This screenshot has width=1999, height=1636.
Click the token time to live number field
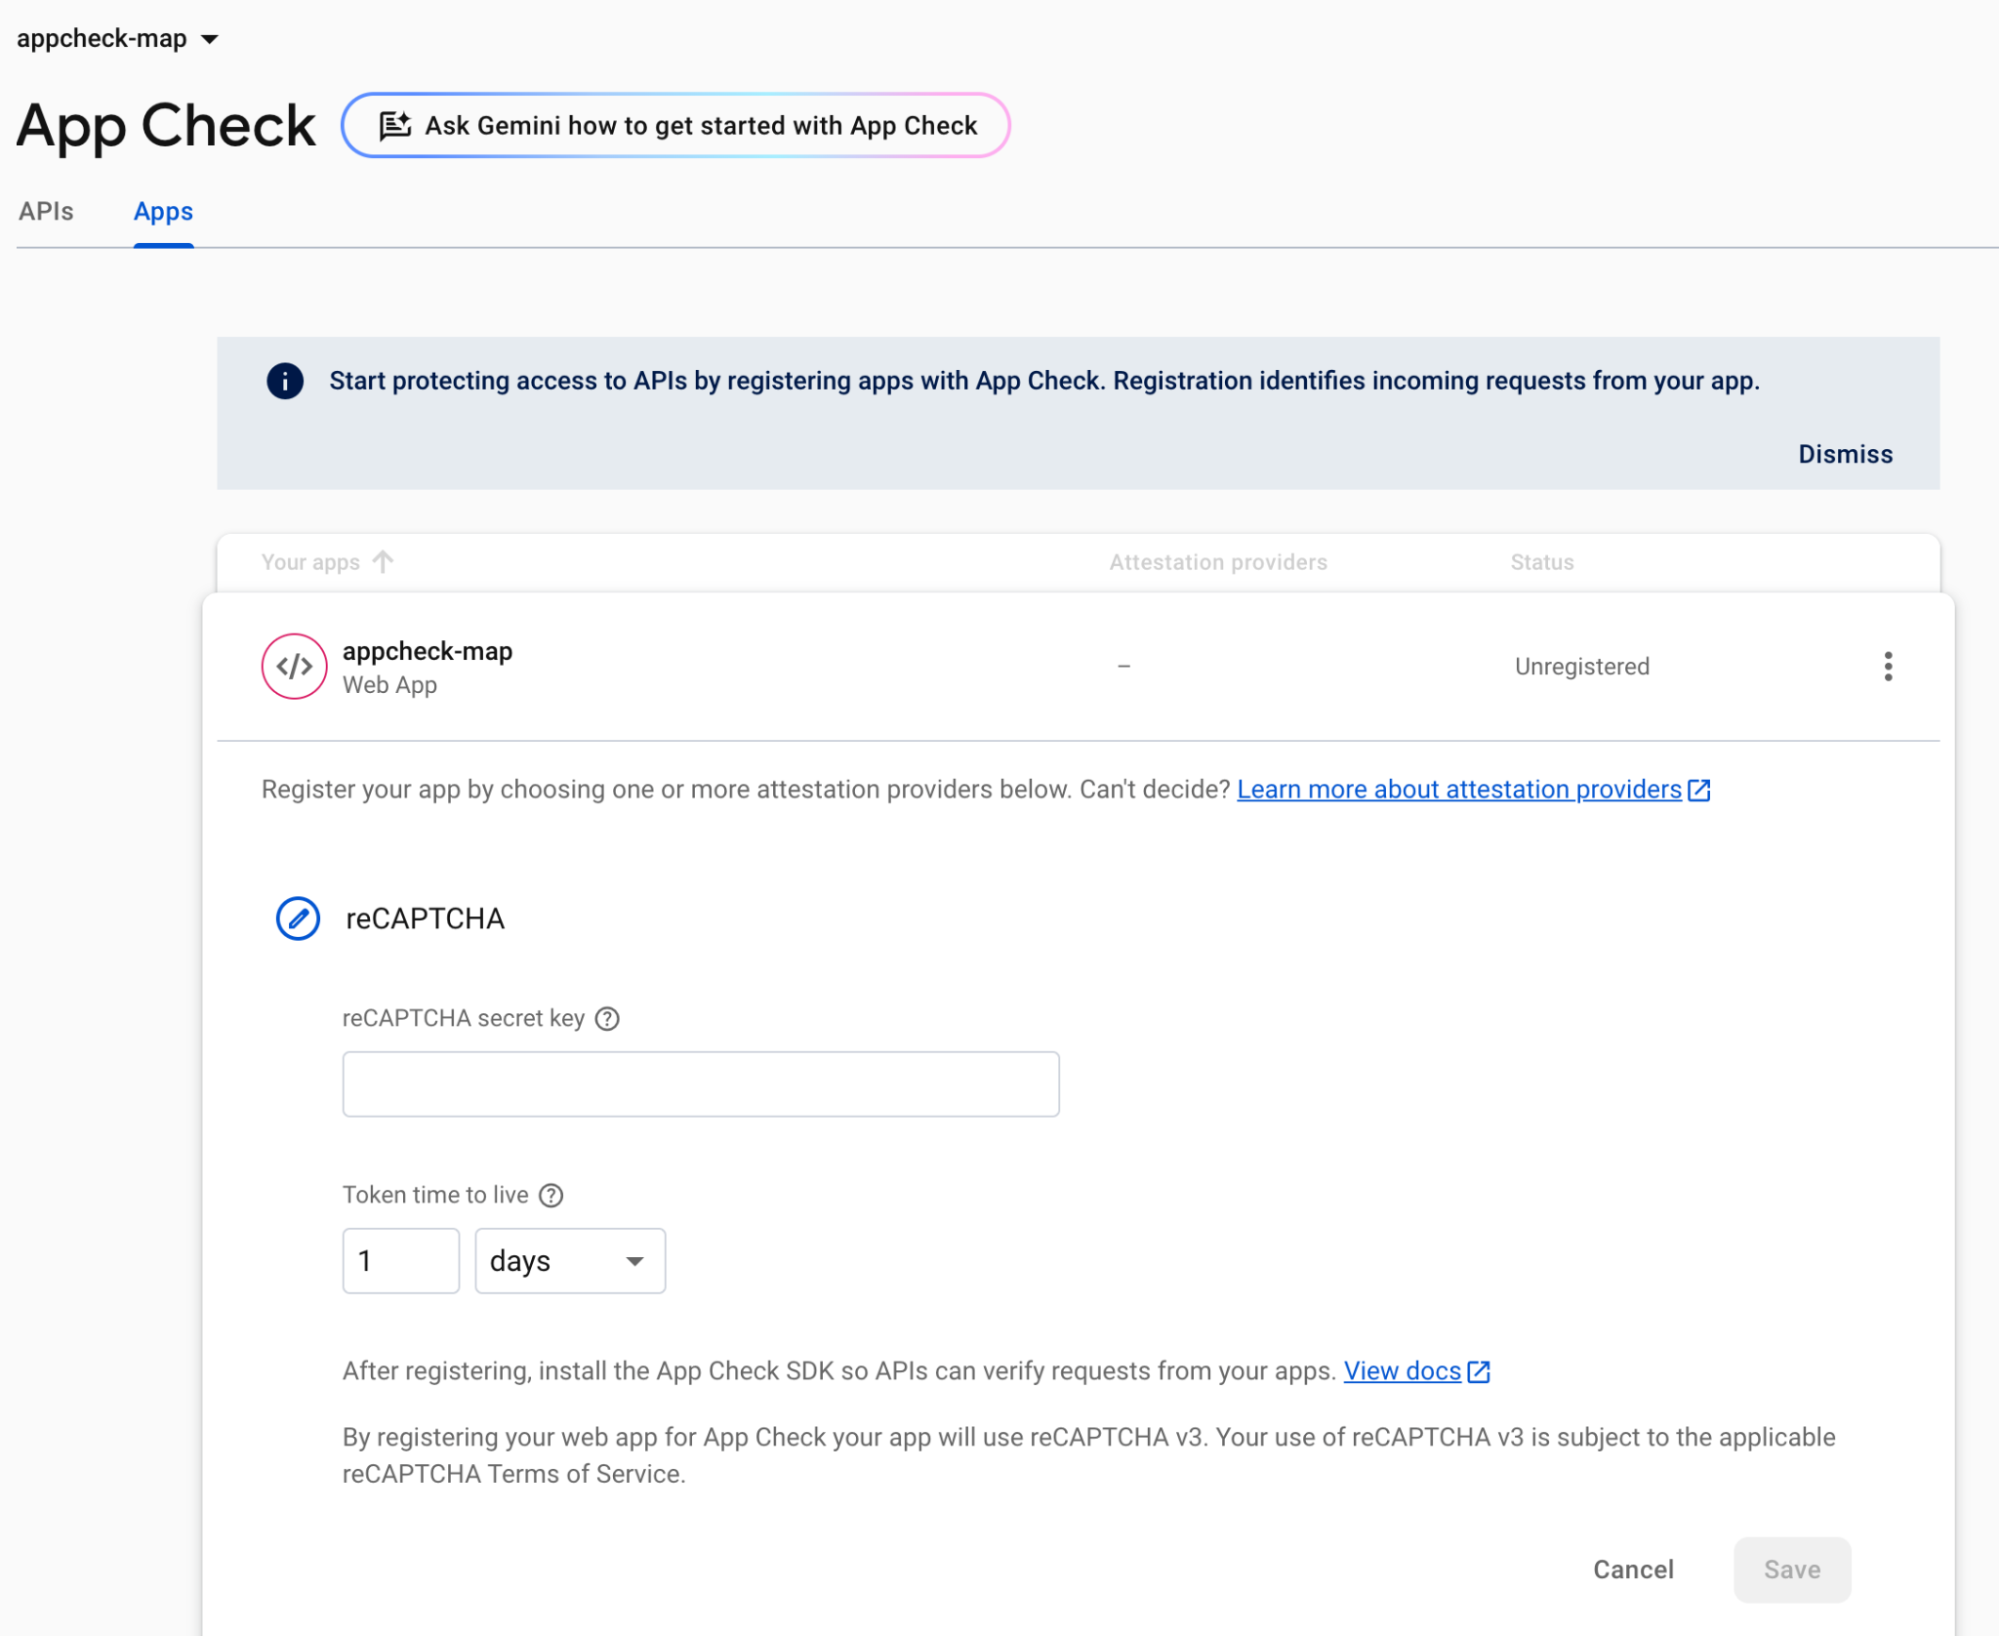[400, 1261]
